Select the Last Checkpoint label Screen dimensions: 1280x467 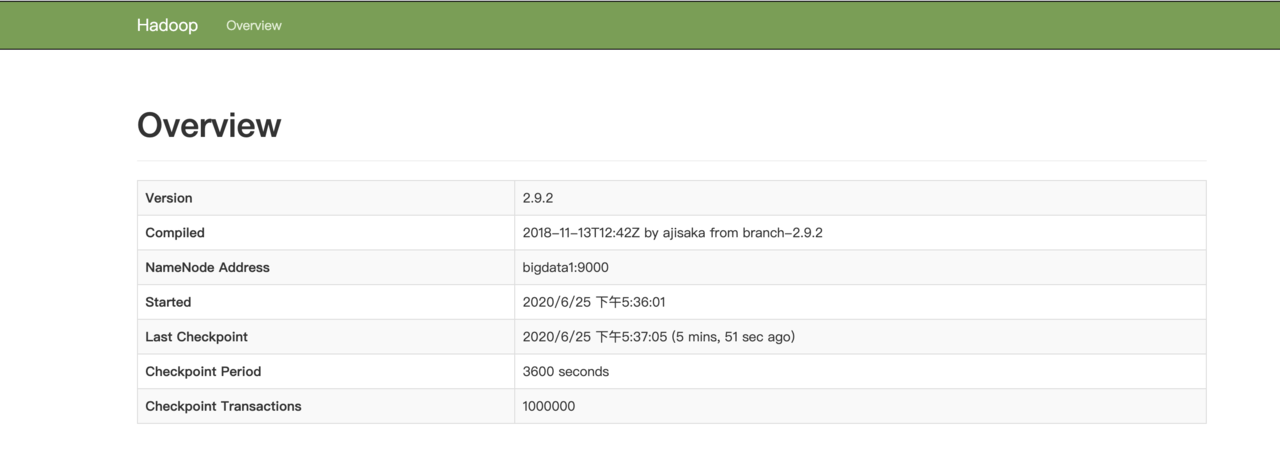click(196, 337)
